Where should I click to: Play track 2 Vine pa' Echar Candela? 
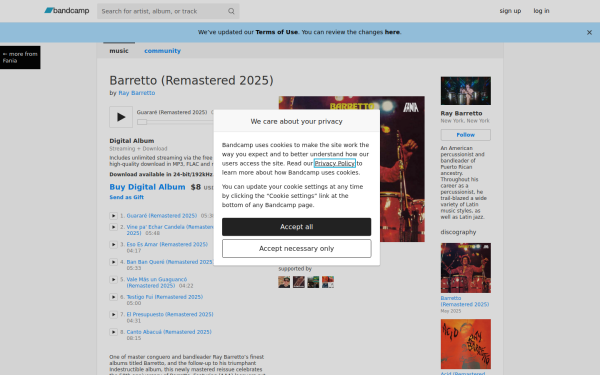[113, 227]
